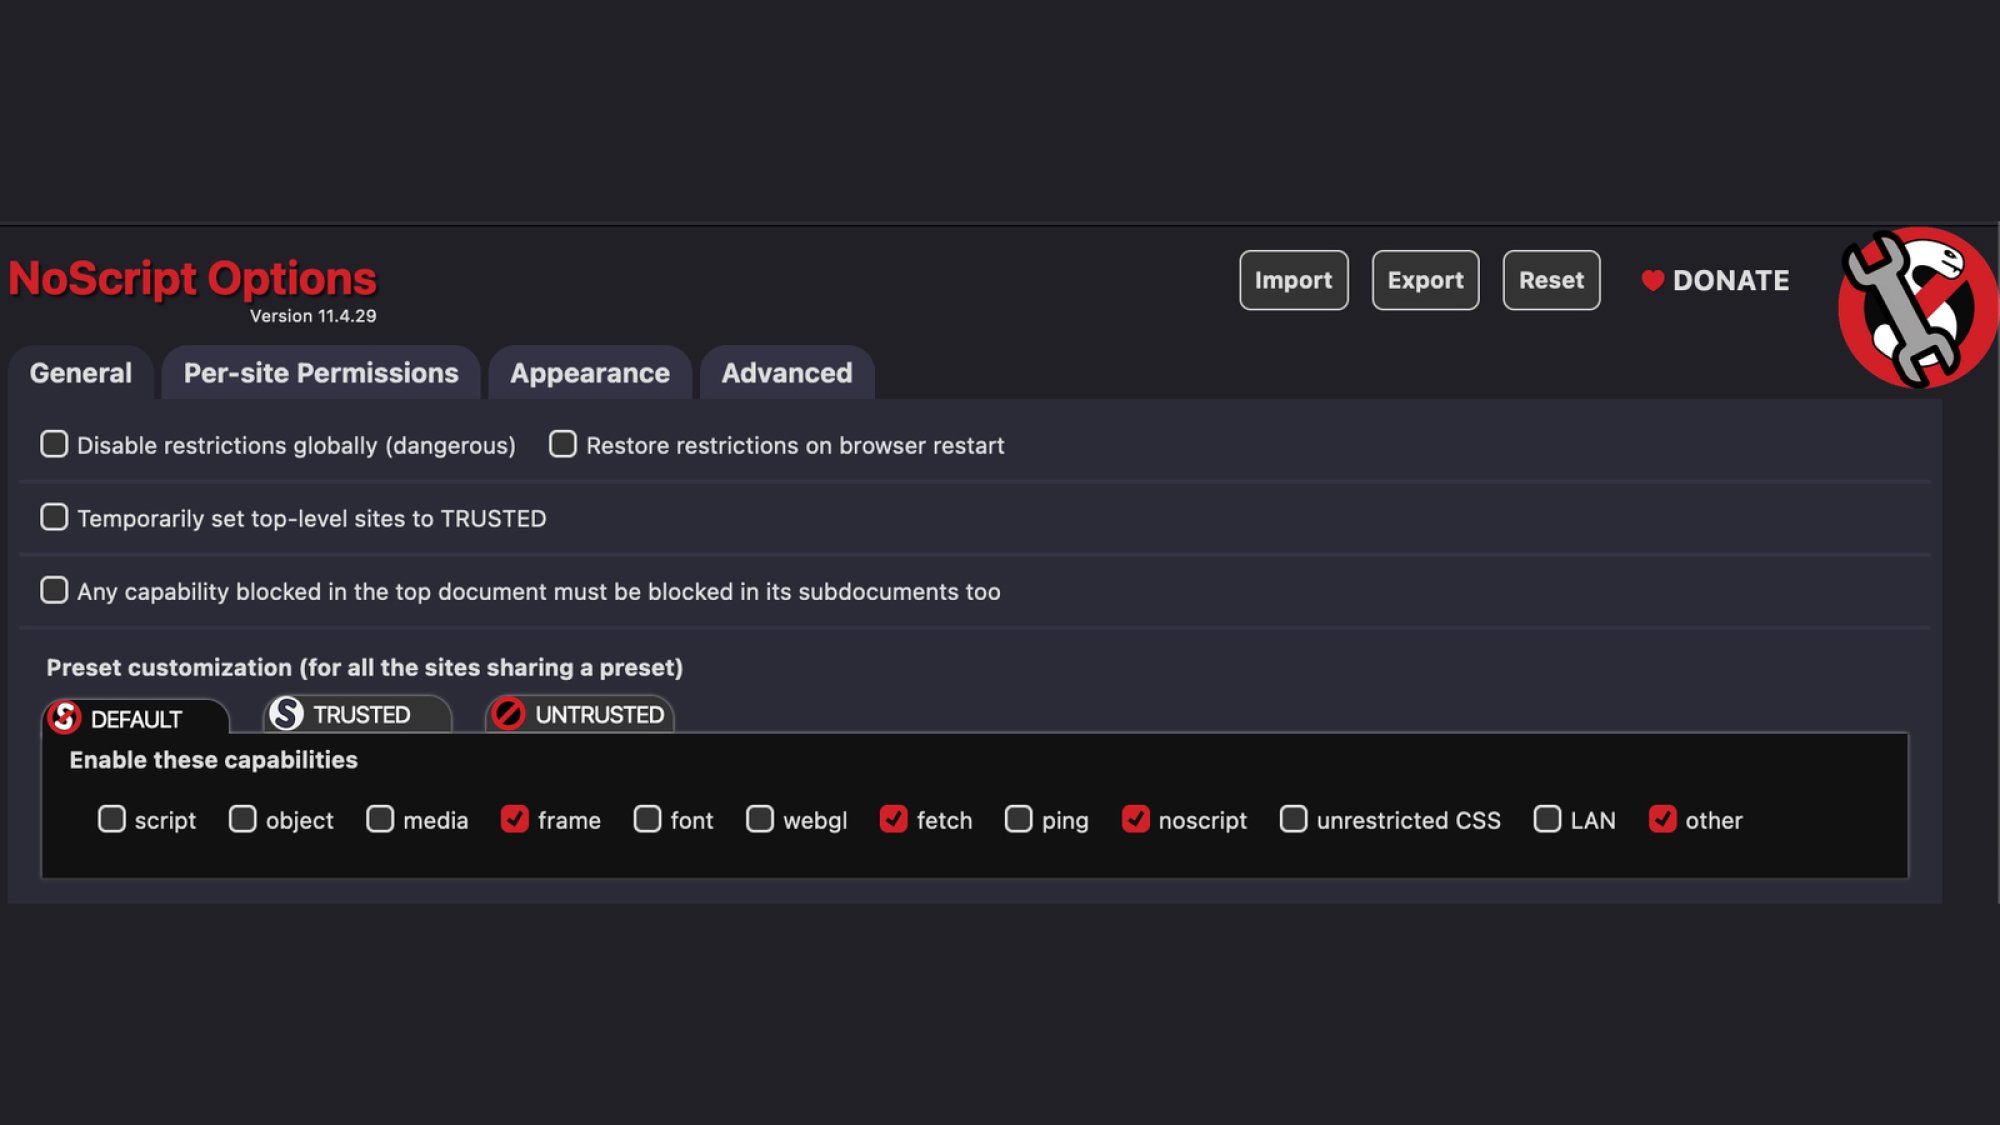Click the NoScript wrench logo icon
This screenshot has width=2000, height=1125.
pos(1918,308)
